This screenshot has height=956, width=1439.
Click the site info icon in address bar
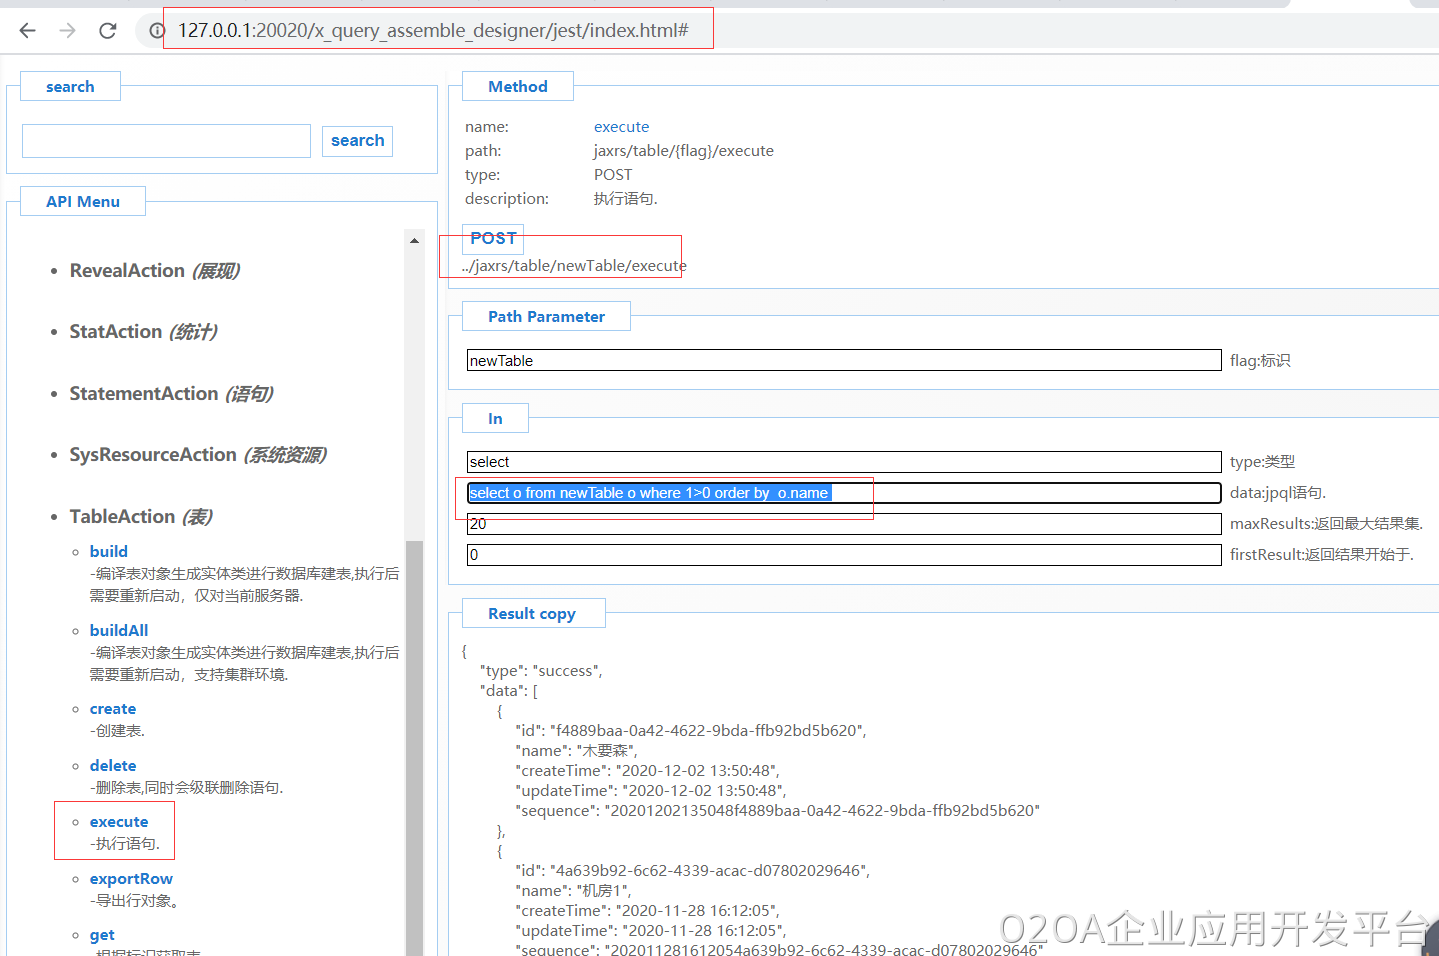[x=156, y=31]
